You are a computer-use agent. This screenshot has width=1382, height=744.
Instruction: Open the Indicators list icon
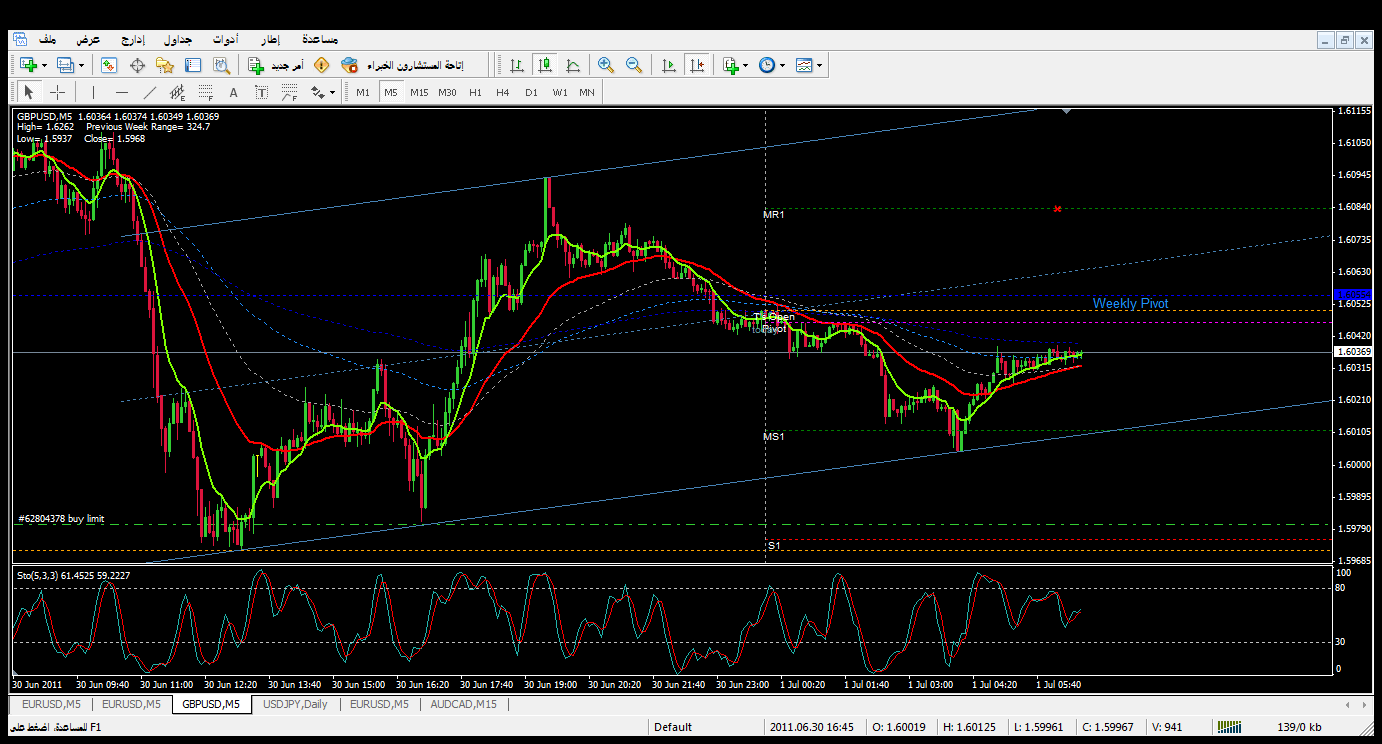(730, 65)
